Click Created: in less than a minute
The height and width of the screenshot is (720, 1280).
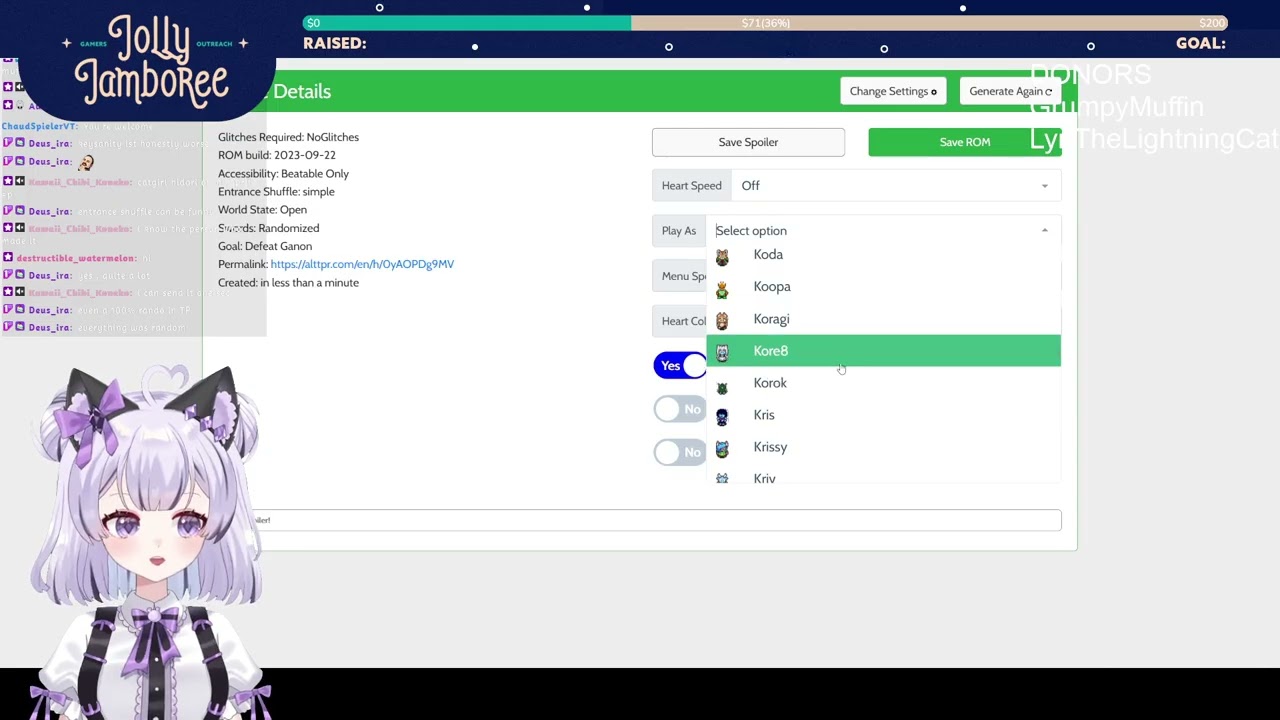coord(288,283)
